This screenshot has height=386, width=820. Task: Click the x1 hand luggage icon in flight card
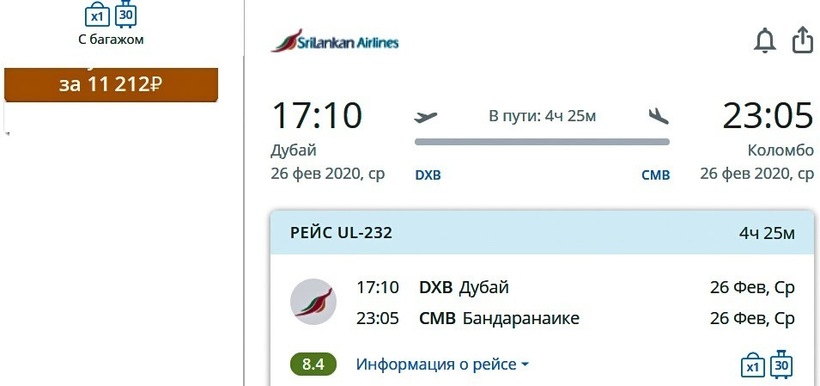tap(753, 366)
